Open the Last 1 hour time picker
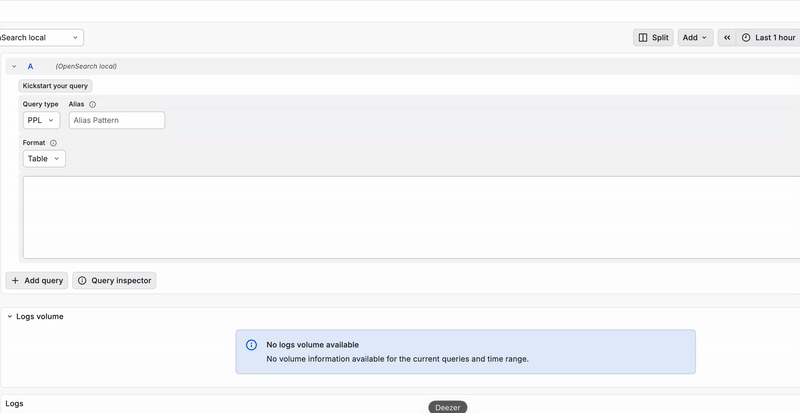The width and height of the screenshot is (800, 413). coord(769,37)
